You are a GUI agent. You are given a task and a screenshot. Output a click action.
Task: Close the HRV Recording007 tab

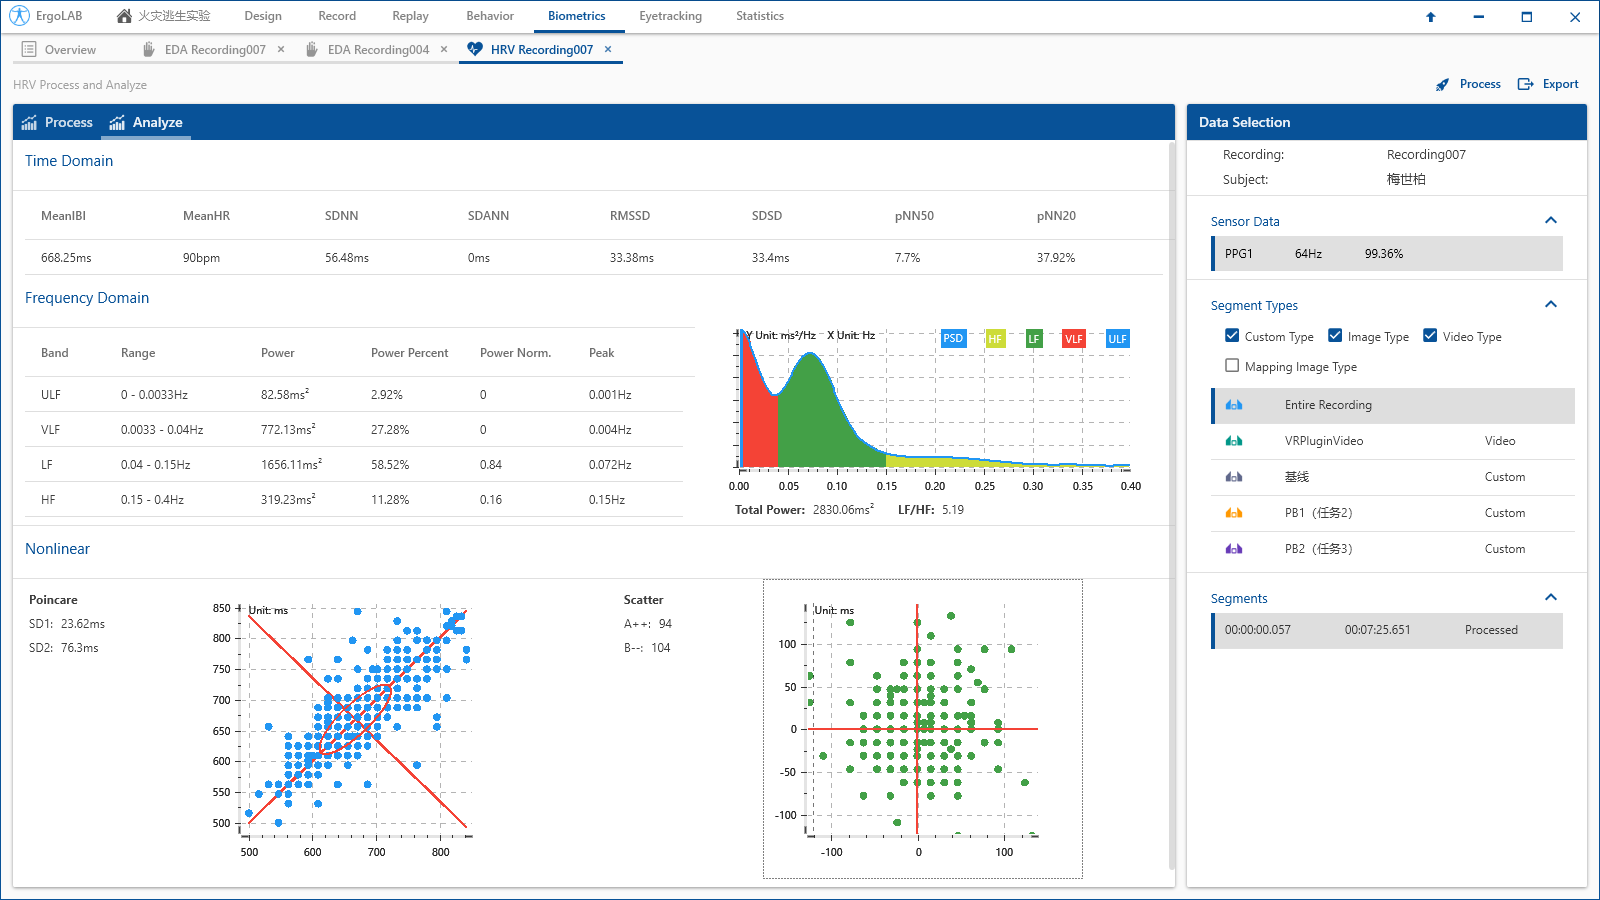608,49
